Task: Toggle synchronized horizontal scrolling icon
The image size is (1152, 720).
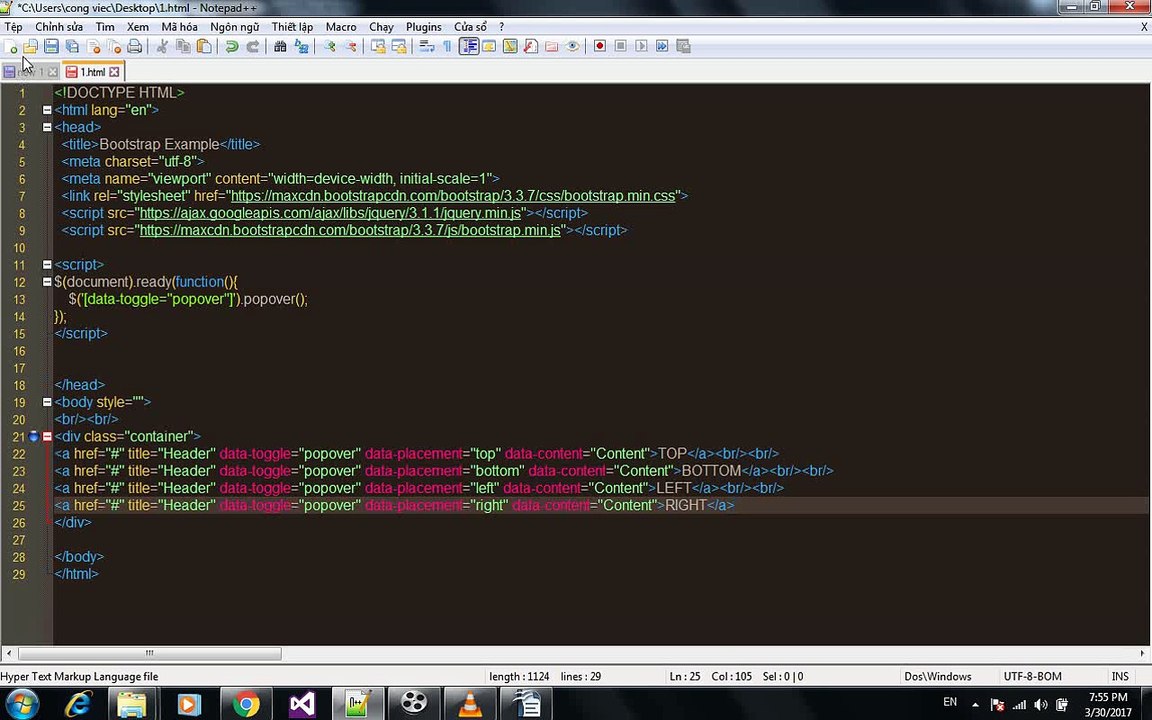Action: coord(399,46)
